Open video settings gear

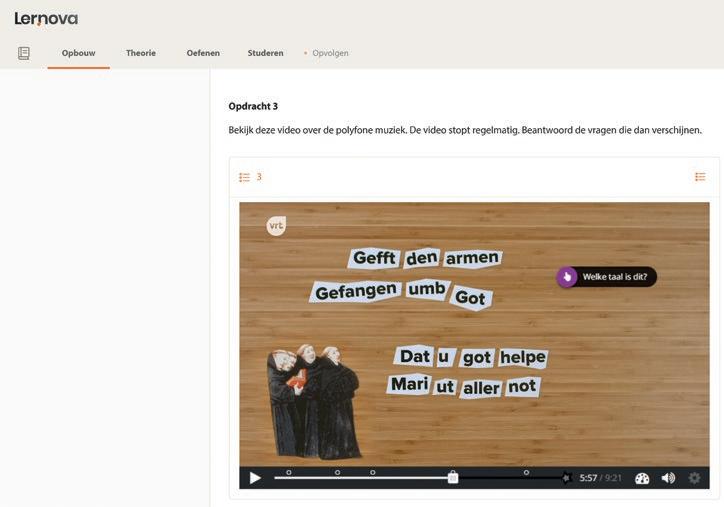click(x=694, y=478)
